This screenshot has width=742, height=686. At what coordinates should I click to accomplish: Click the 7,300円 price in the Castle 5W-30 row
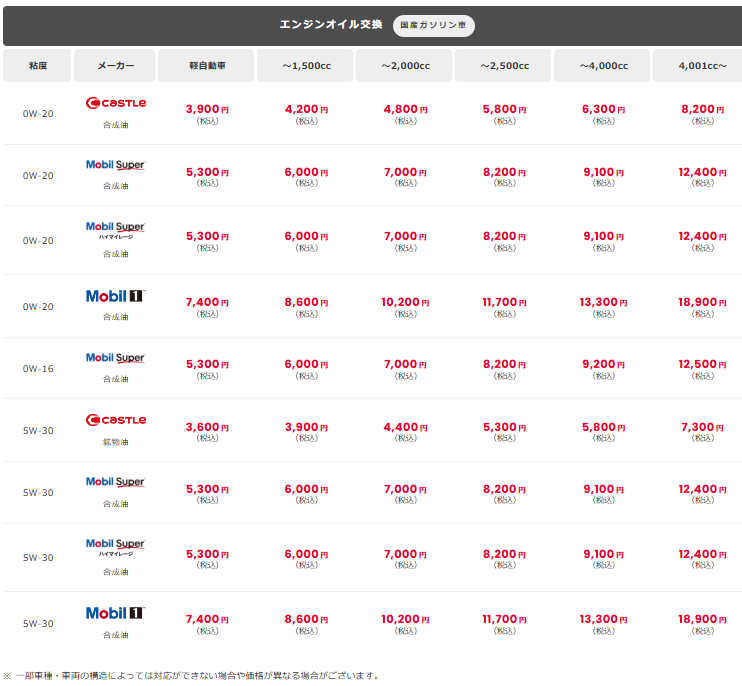[702, 427]
